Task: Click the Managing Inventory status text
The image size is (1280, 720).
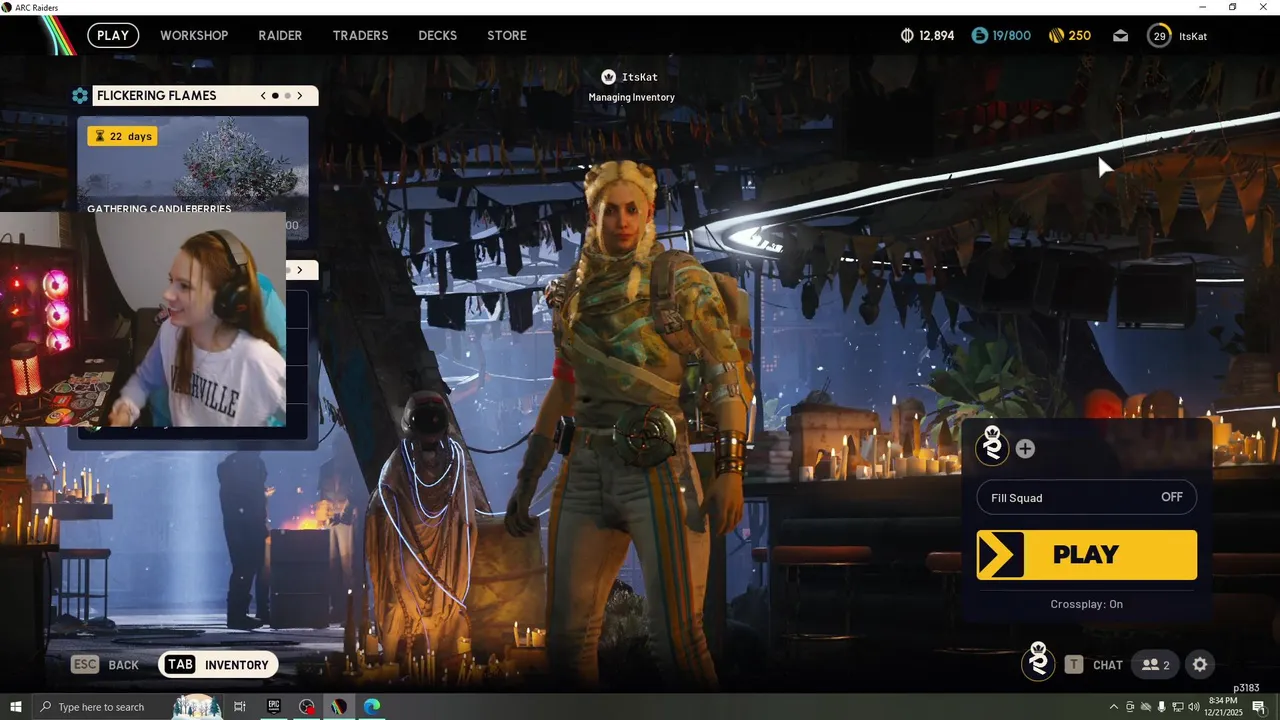Action: [631, 97]
